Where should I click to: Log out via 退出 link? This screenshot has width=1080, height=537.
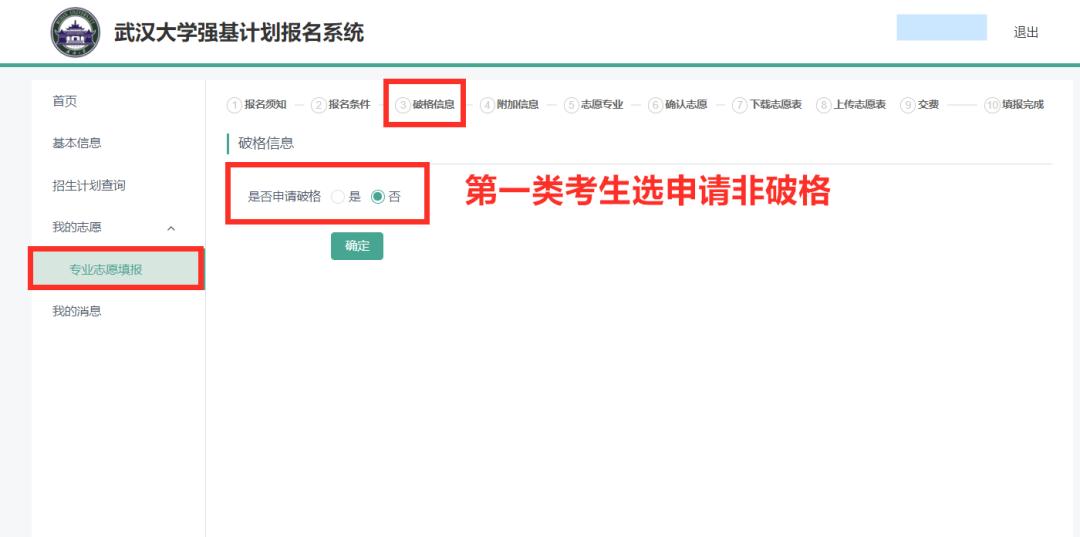1026,32
